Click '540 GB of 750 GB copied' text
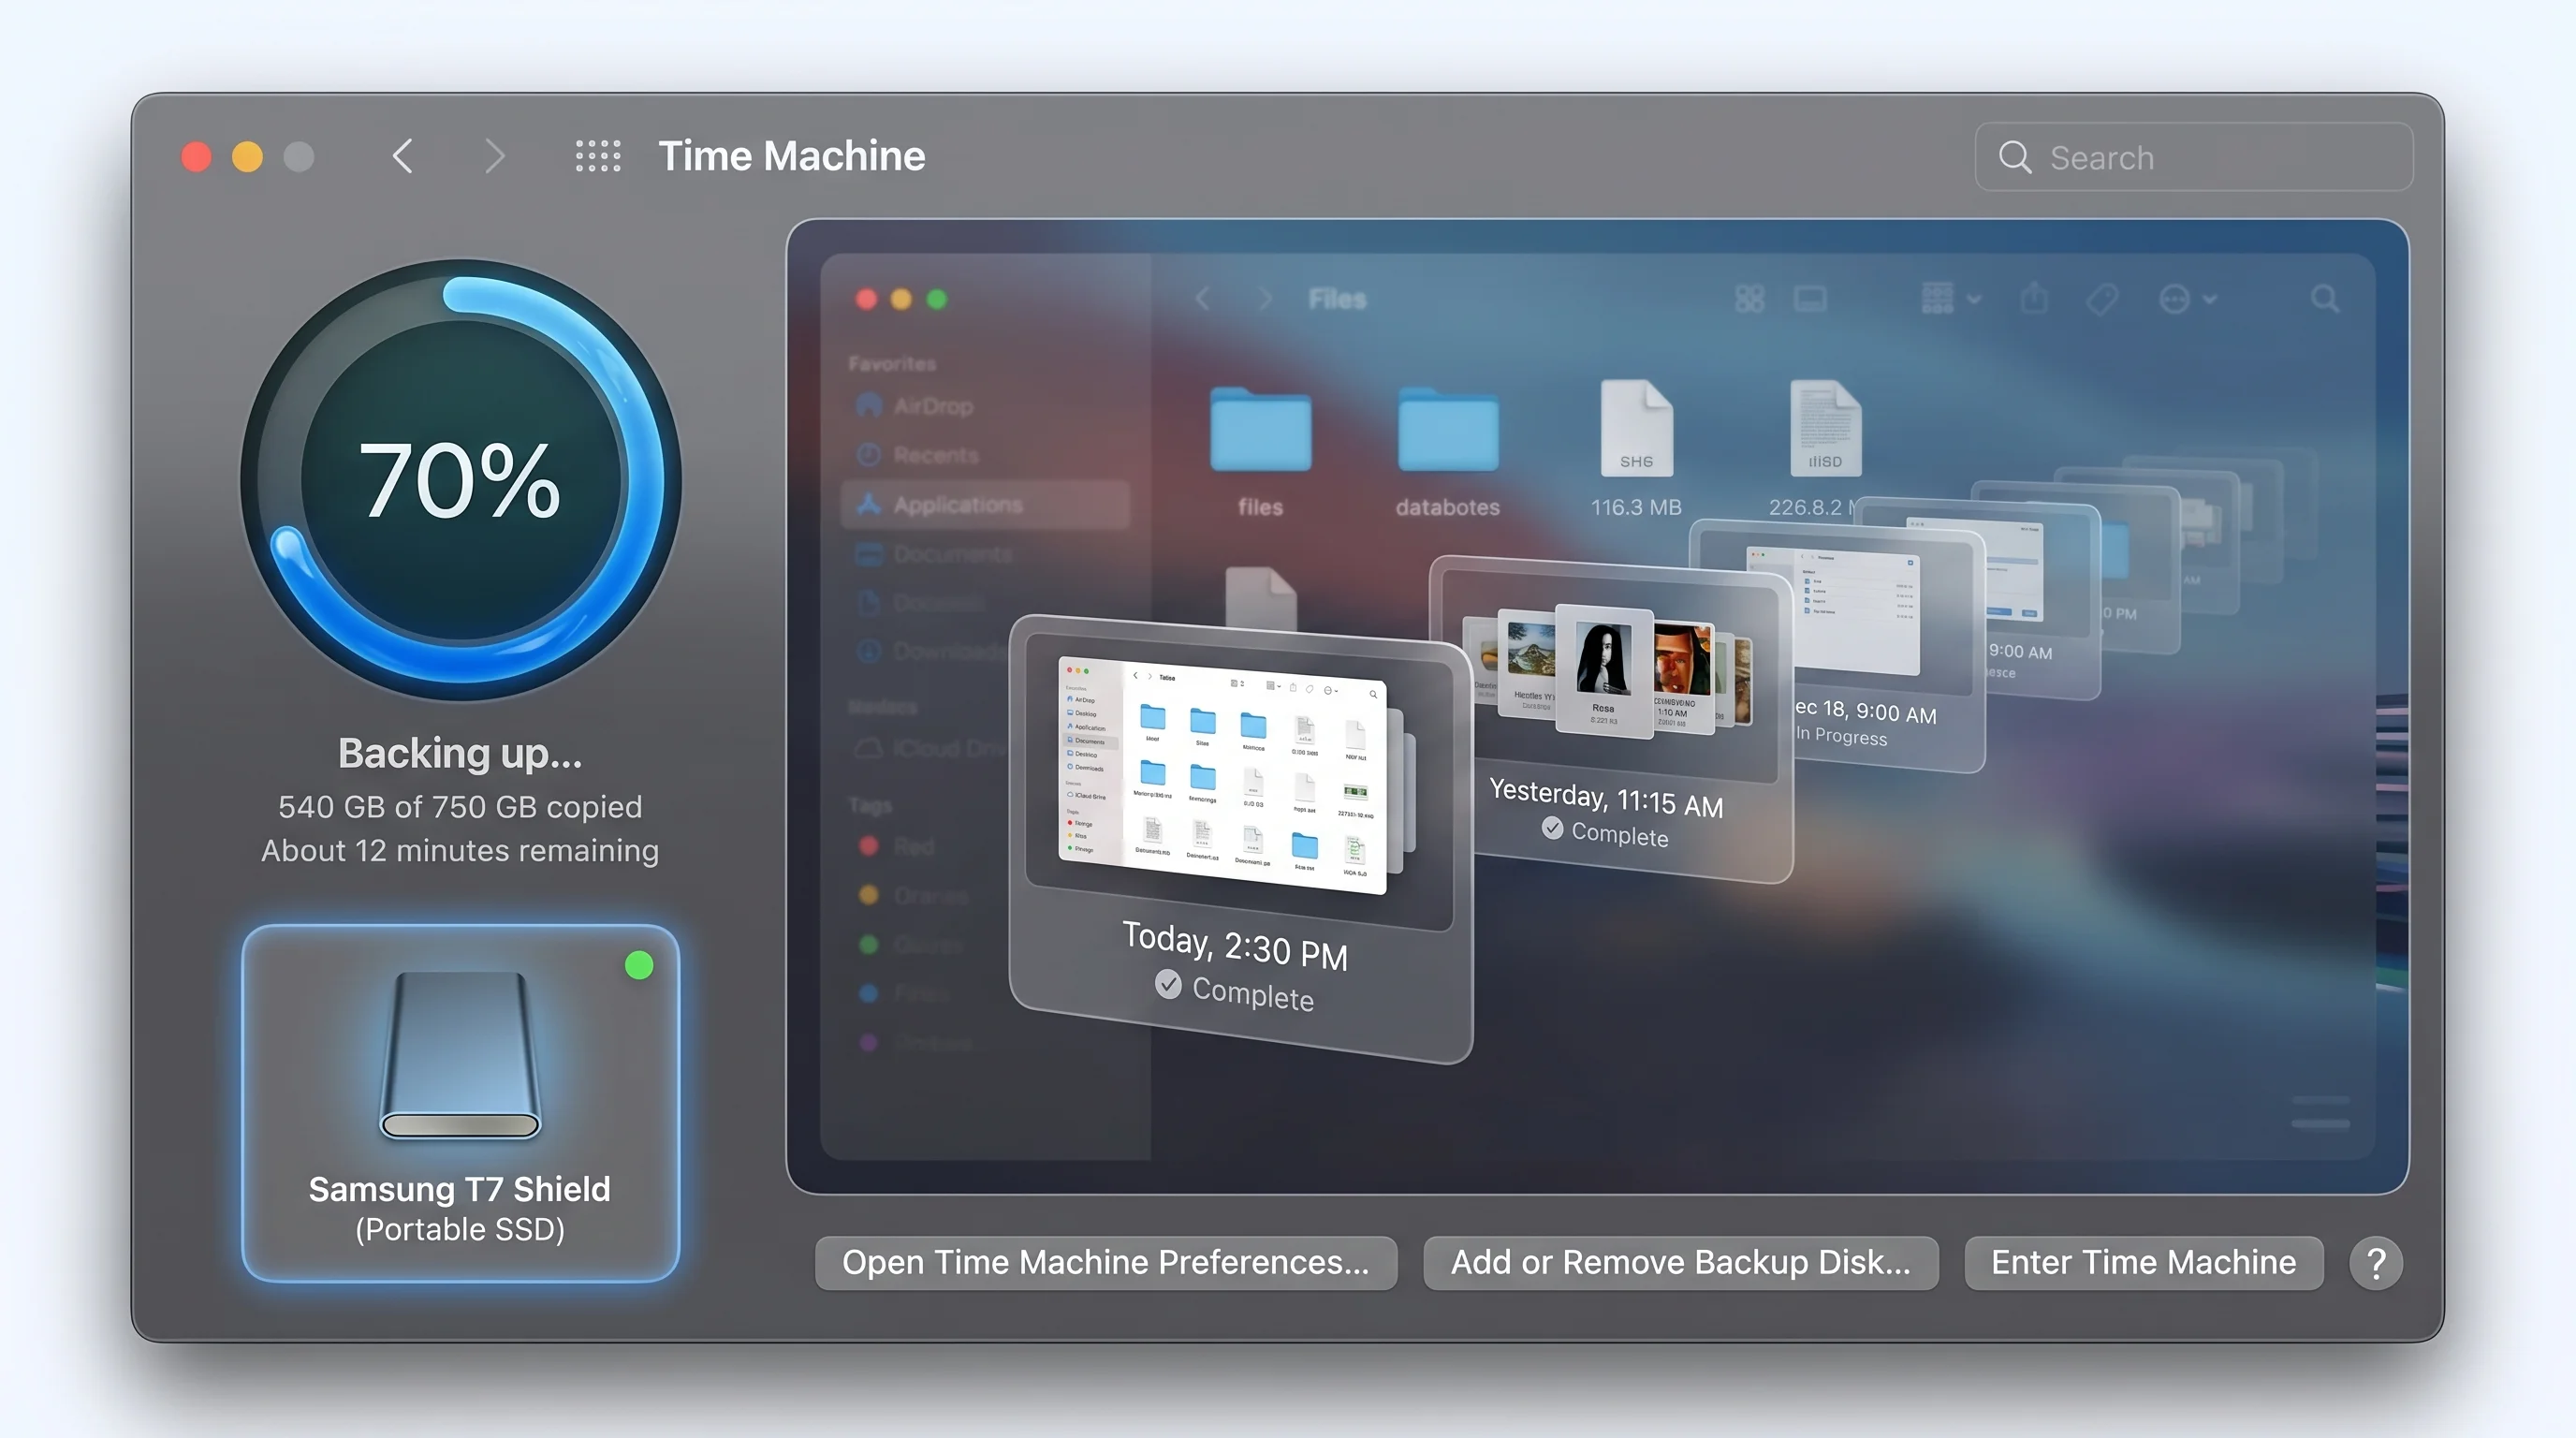This screenshot has height=1438, width=2576. tap(460, 807)
